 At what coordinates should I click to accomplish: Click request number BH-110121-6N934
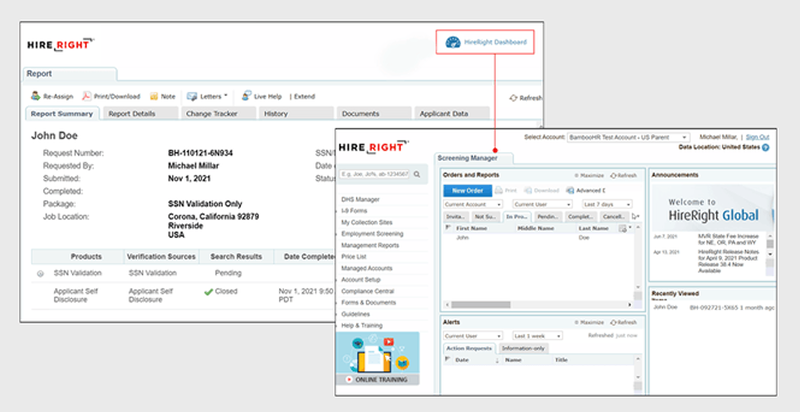tap(201, 153)
